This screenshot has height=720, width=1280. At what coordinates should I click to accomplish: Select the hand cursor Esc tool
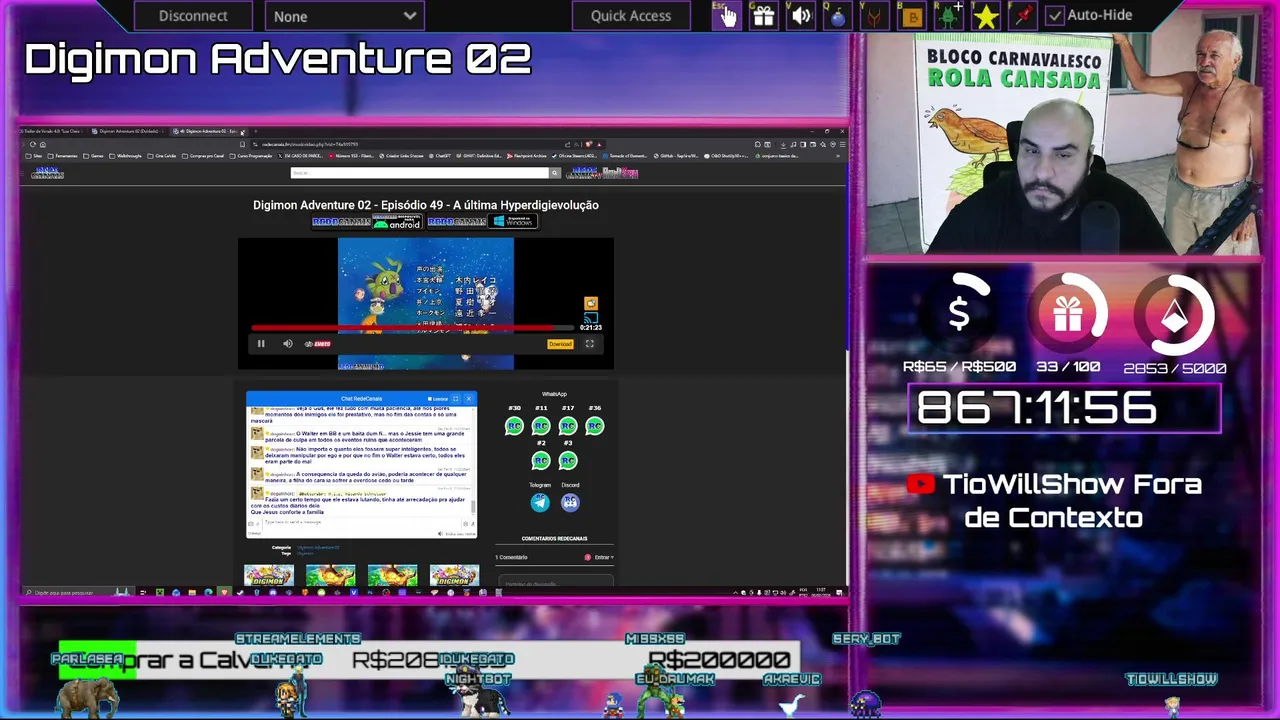click(x=725, y=15)
